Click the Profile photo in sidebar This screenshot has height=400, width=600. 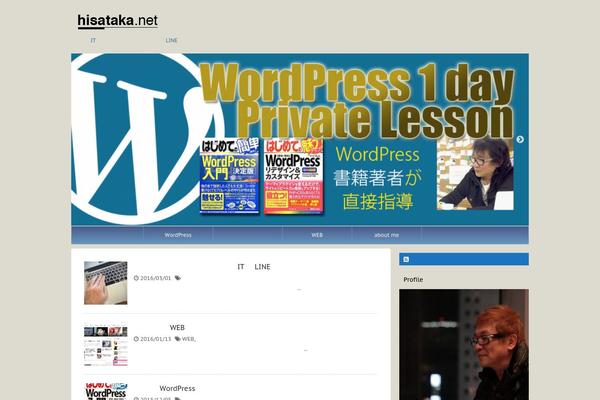coord(464,344)
